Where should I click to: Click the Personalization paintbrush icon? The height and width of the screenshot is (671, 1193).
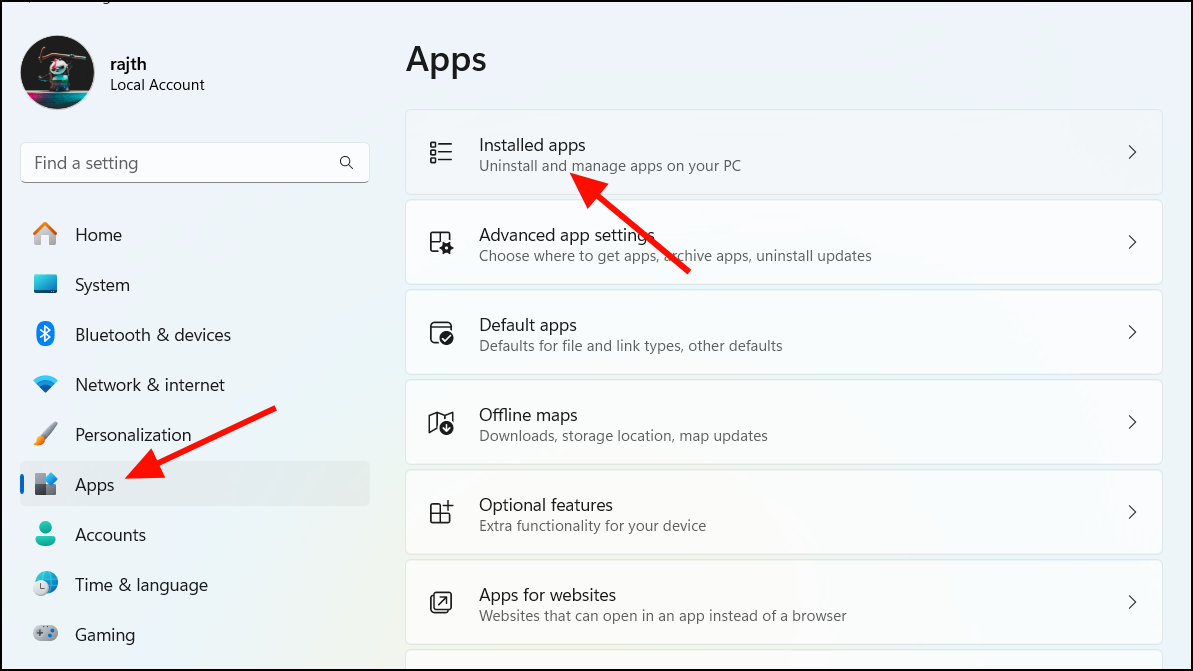coord(45,434)
